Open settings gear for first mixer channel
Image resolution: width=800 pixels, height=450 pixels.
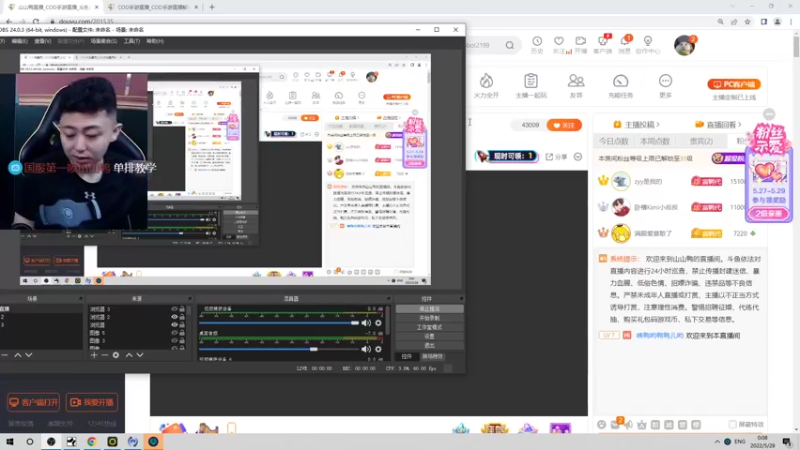pyautogui.click(x=378, y=323)
